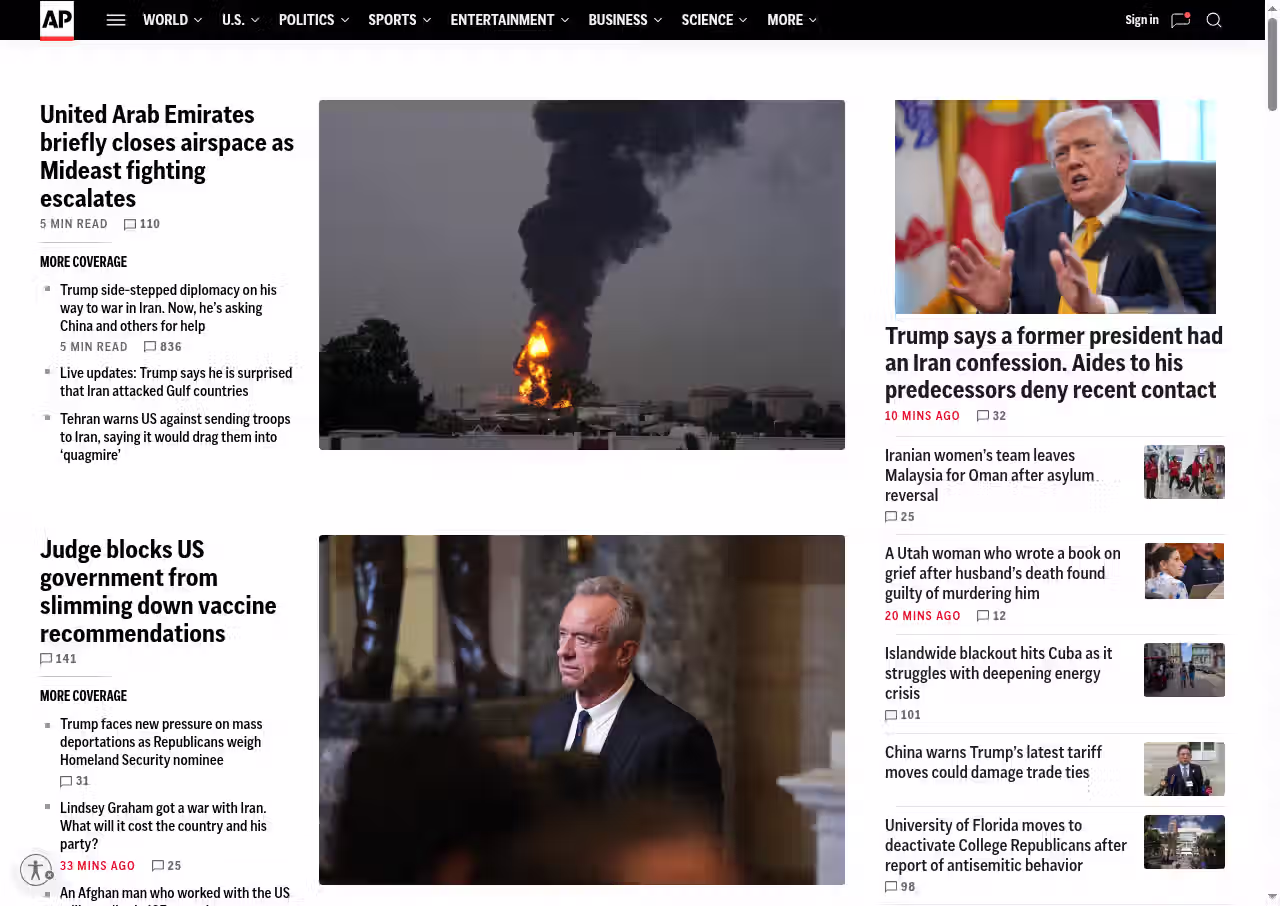Open the Sports menu item
This screenshot has width=1280, height=906.
(x=392, y=20)
